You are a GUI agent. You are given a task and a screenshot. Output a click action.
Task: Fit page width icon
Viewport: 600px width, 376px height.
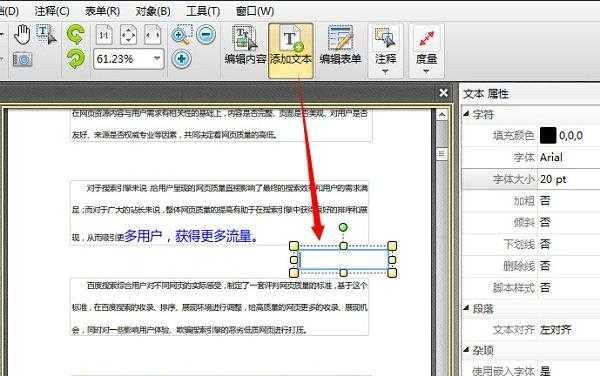coord(152,35)
